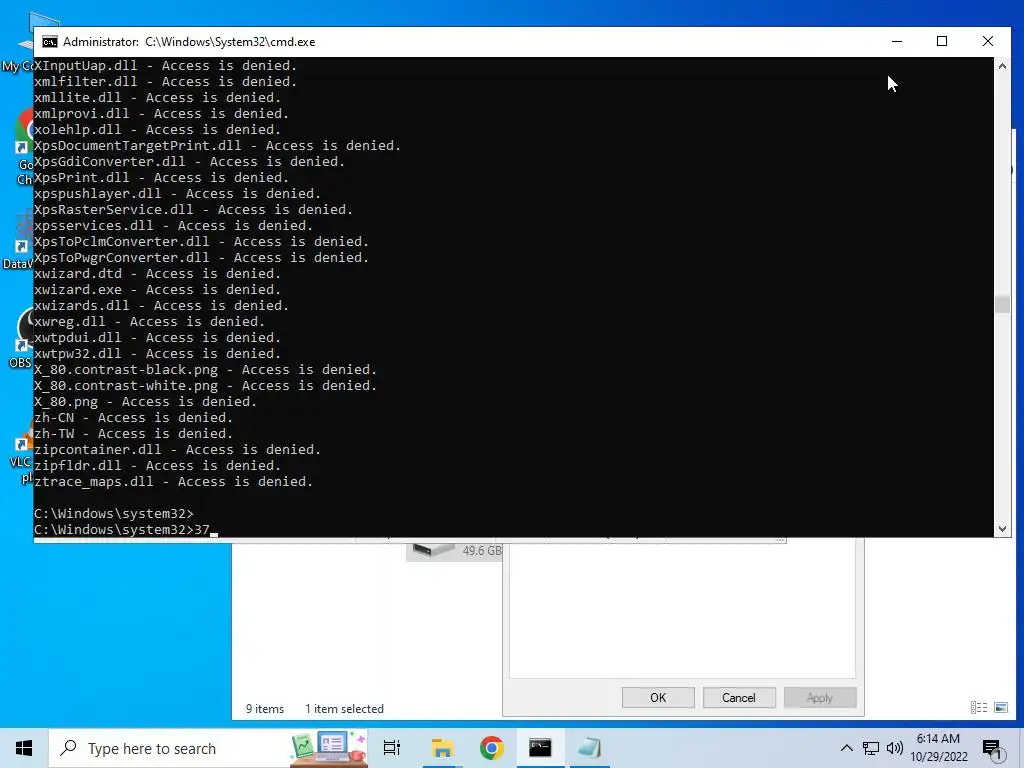Click Cancel in the dialog behind cmd
Viewport: 1024px width, 768px height.
click(x=739, y=697)
